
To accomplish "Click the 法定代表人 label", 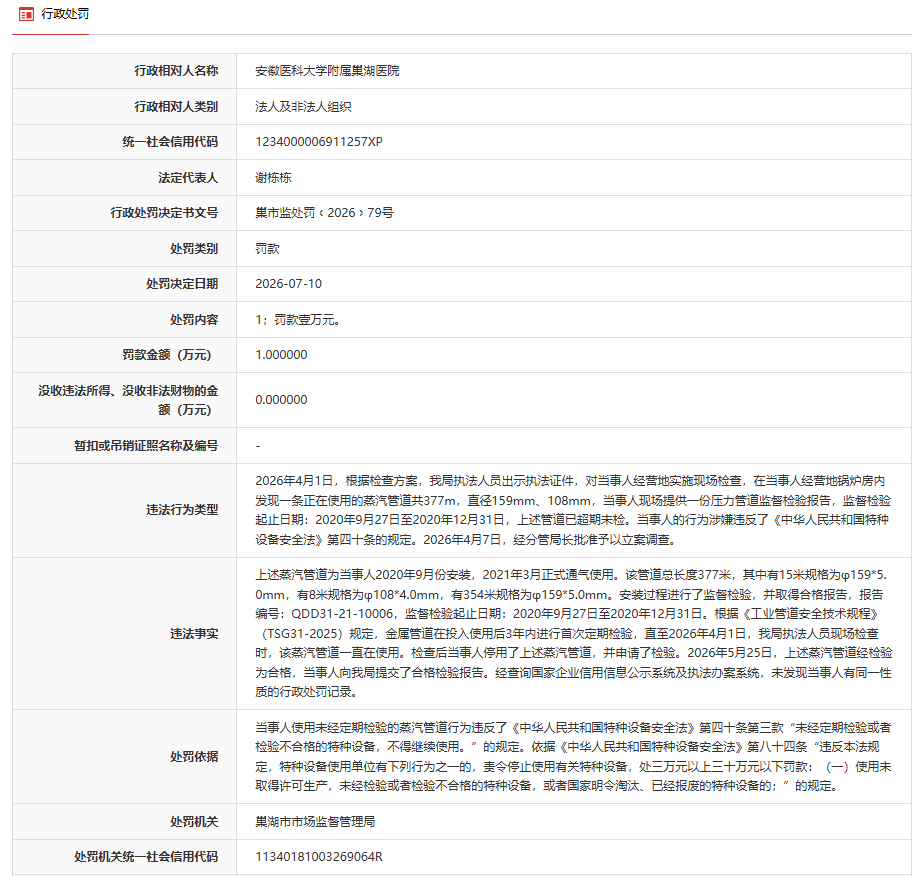I will (188, 178).
